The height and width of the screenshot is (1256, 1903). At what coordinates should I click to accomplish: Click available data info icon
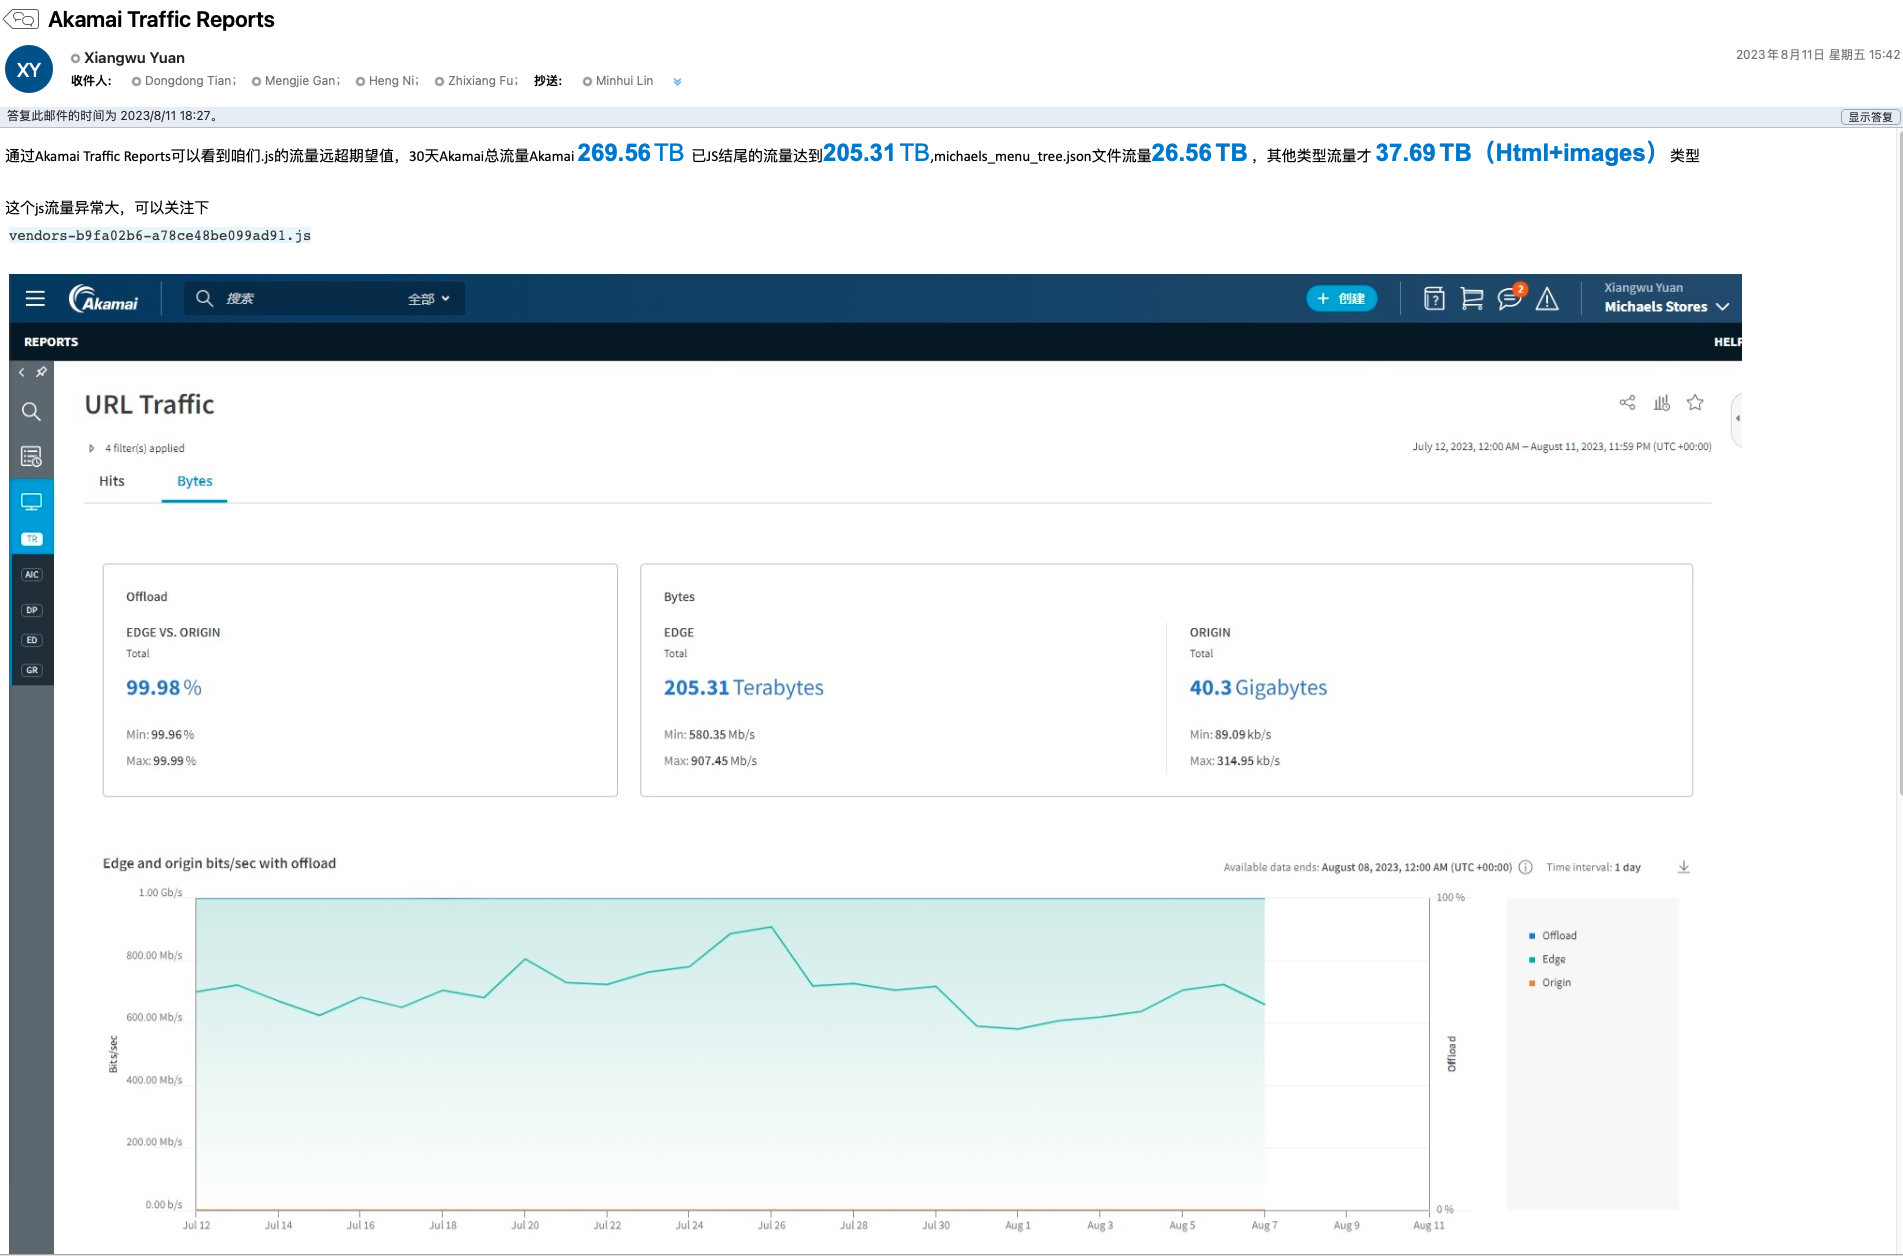(1525, 867)
